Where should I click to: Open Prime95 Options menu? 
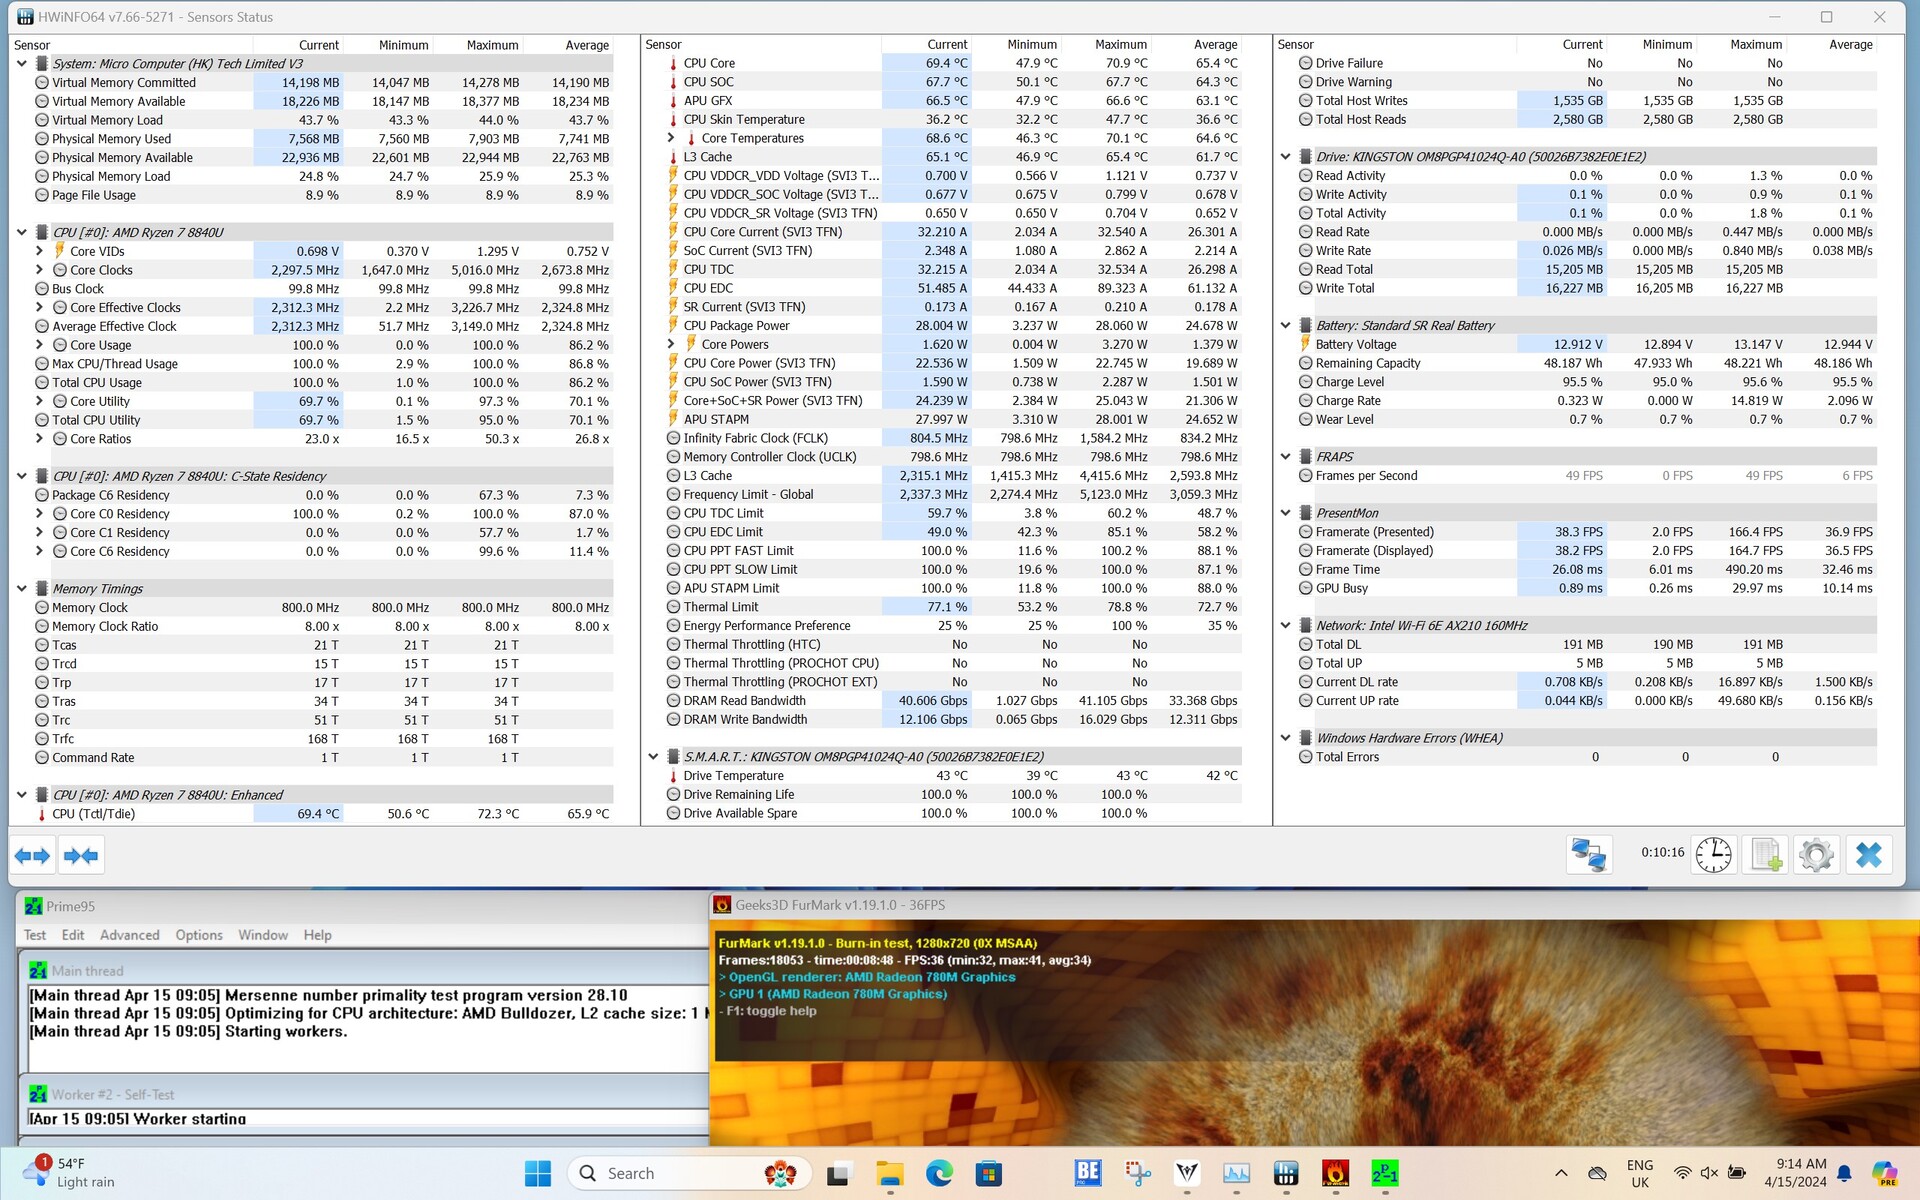(199, 935)
